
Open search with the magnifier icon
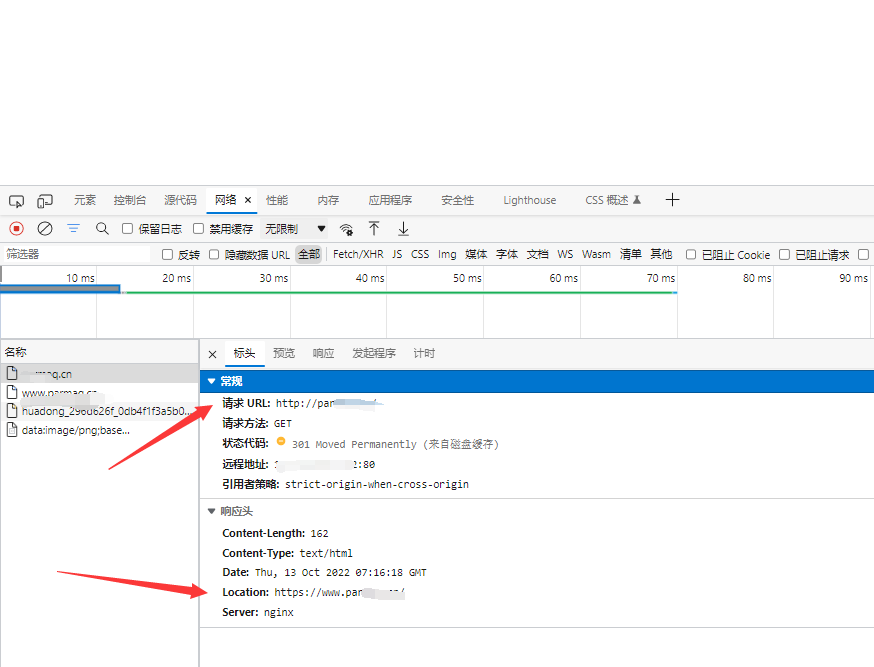(x=102, y=228)
